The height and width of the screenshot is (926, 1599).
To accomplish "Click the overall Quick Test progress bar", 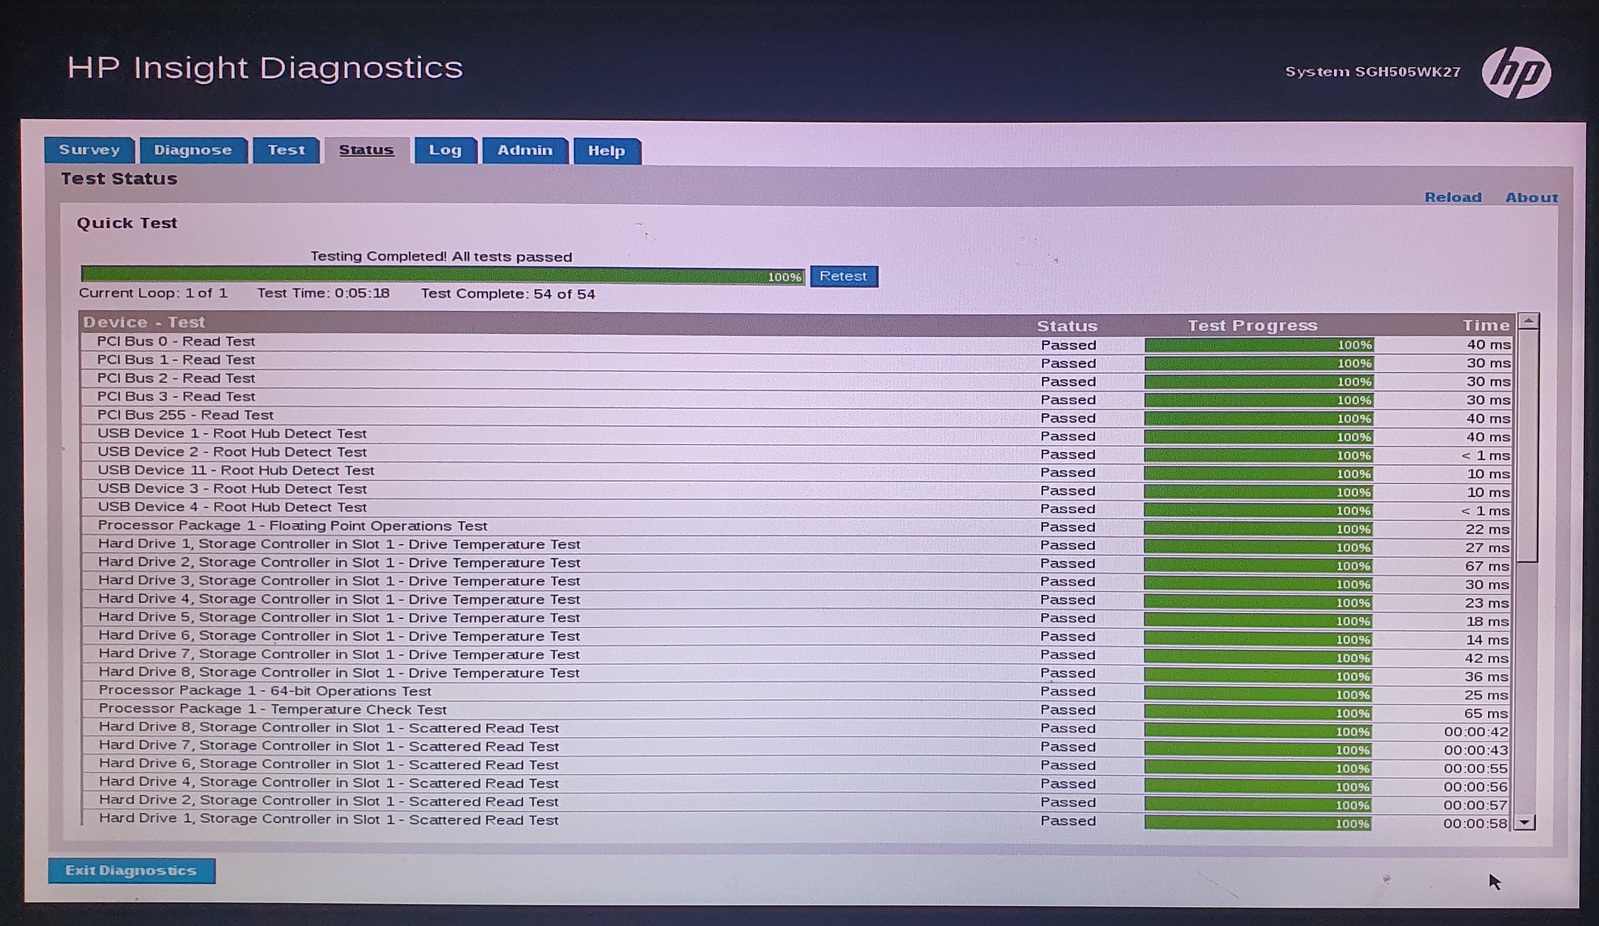I will coord(443,276).
